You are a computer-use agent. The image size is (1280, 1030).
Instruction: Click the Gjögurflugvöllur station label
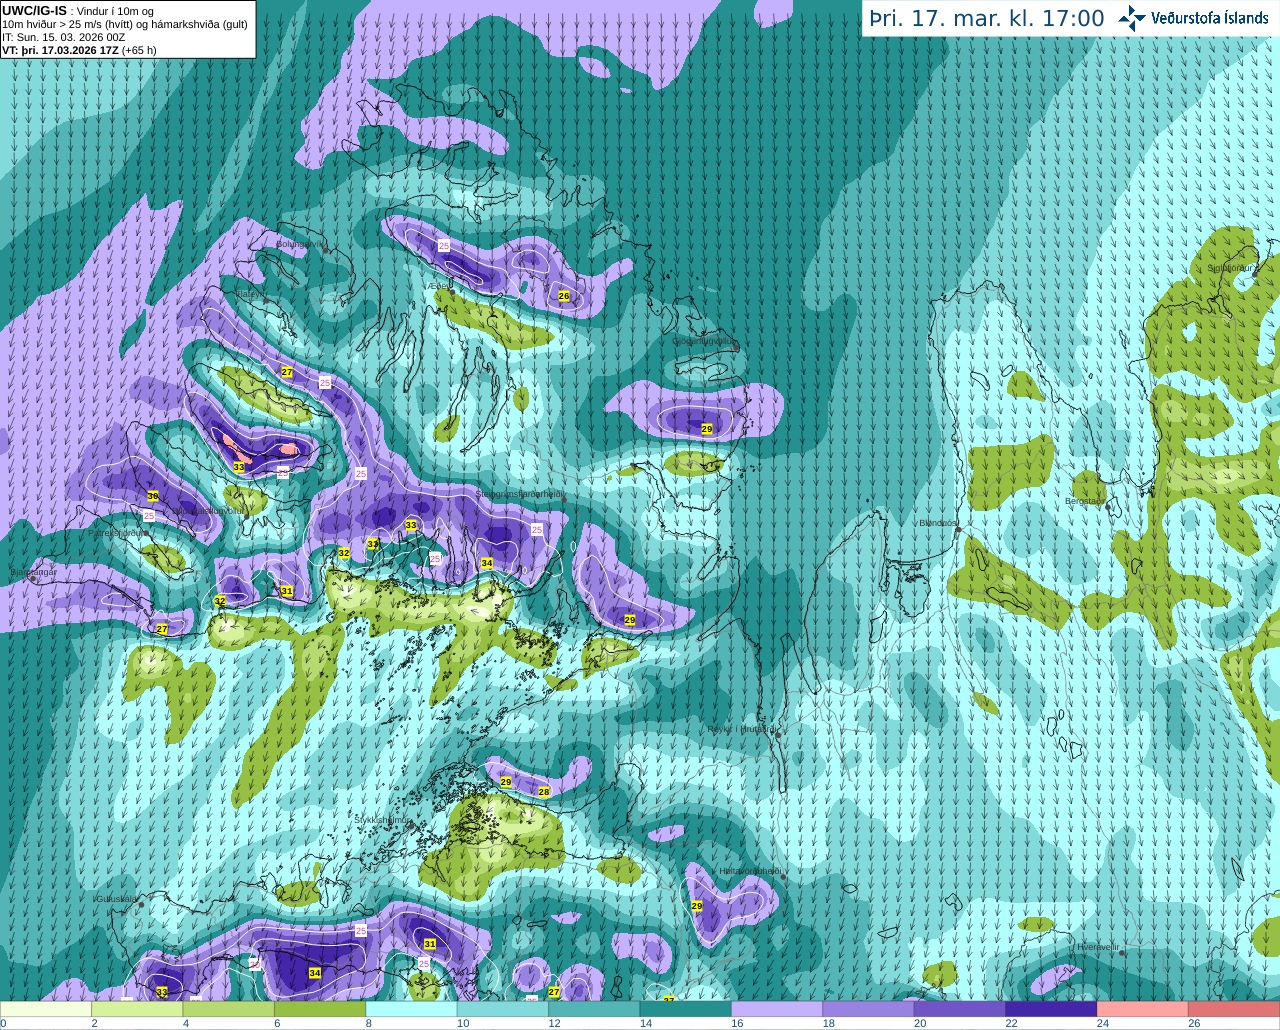point(705,341)
